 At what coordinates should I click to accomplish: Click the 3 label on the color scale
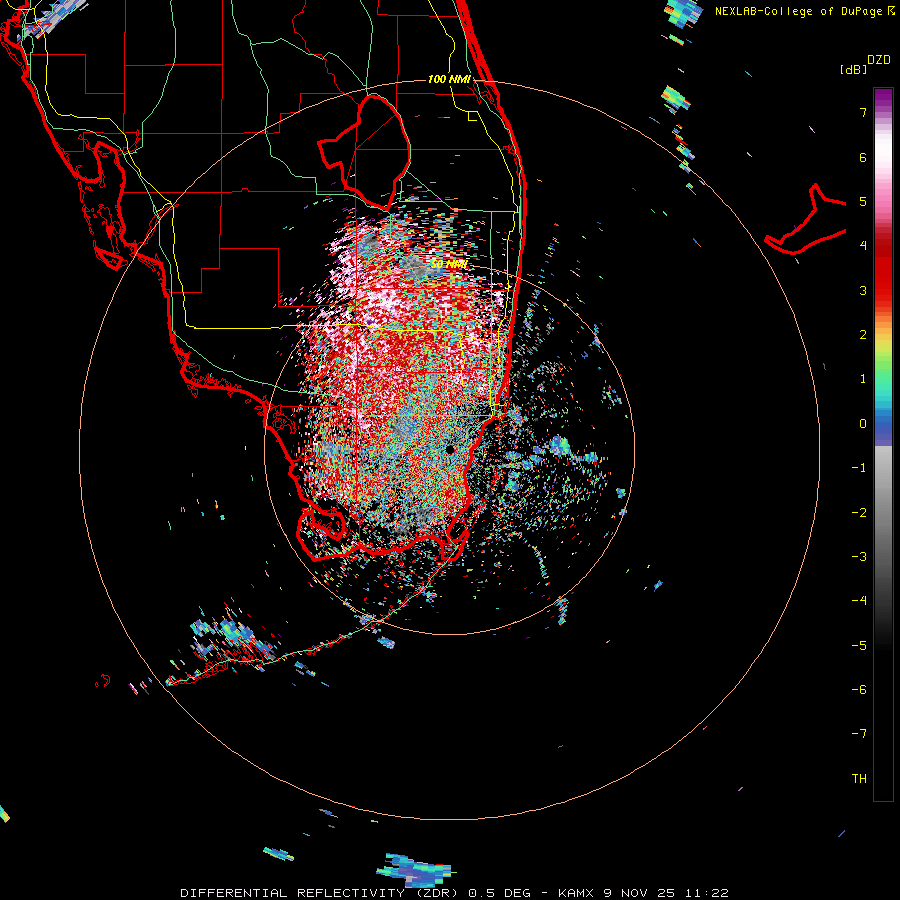[863, 290]
